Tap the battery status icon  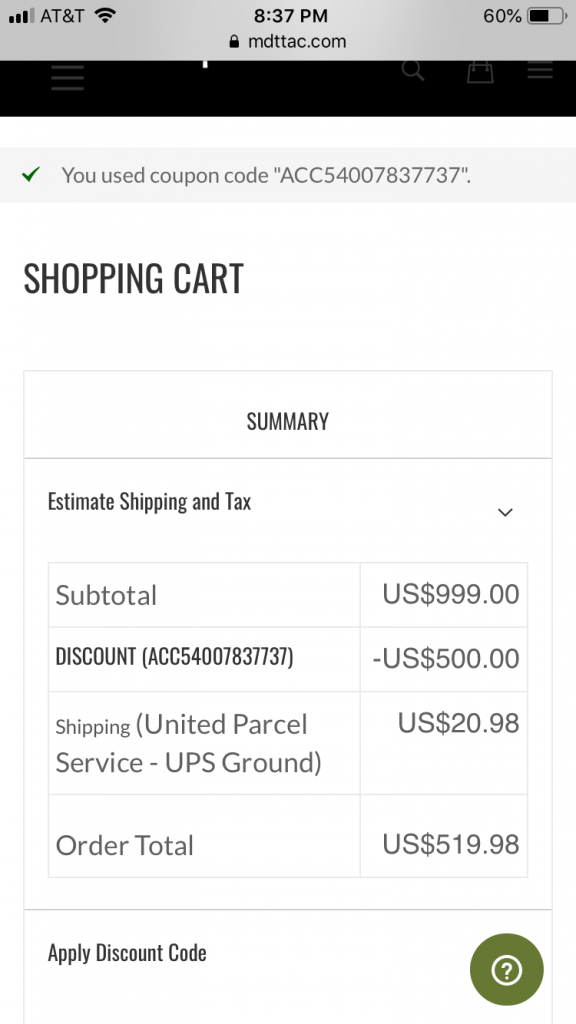click(x=547, y=16)
